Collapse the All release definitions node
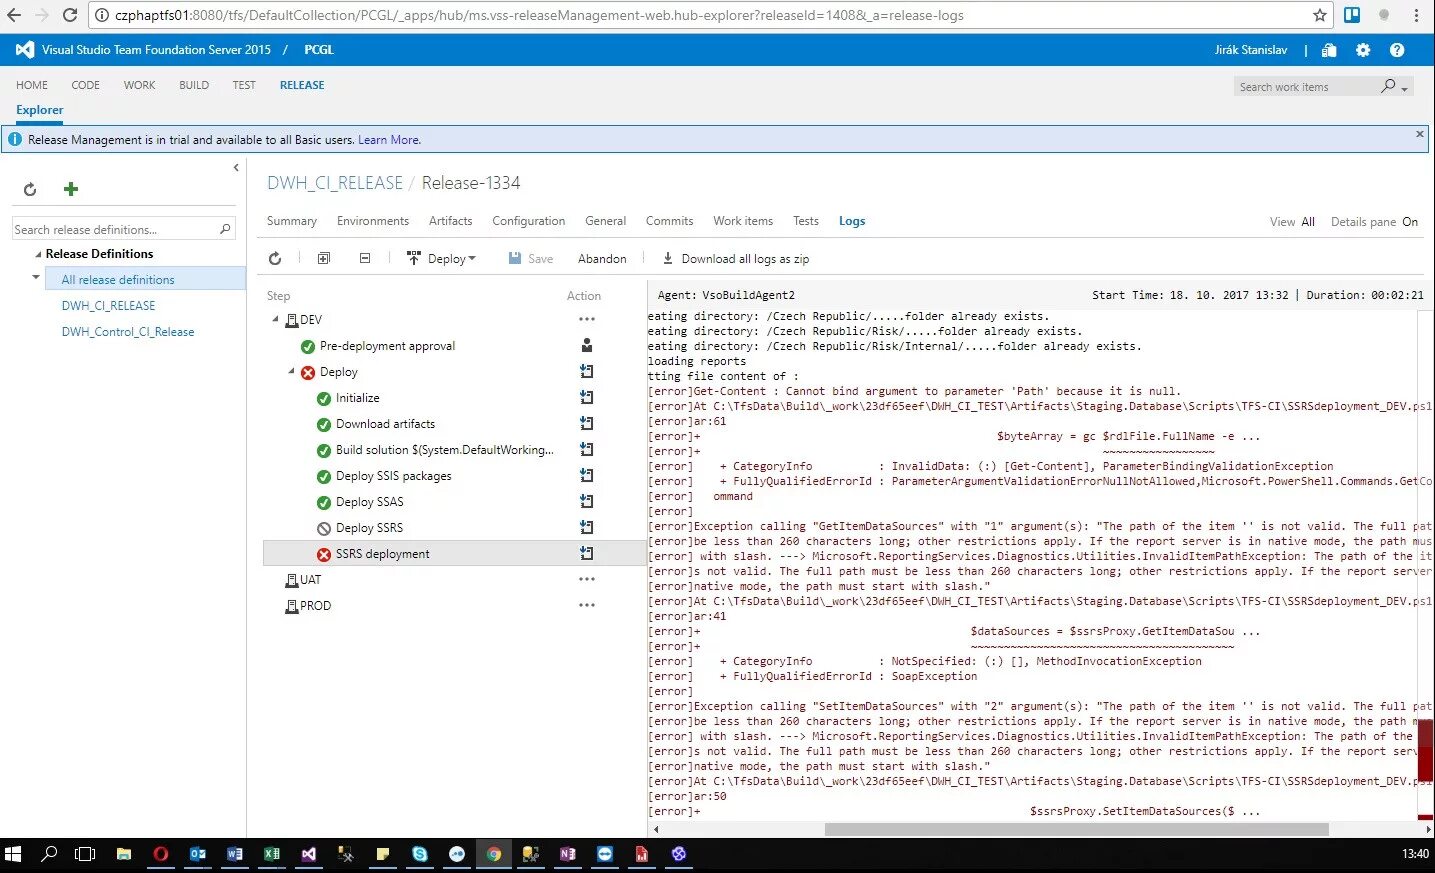Screen dimensions: 1435x873 click(x=36, y=277)
